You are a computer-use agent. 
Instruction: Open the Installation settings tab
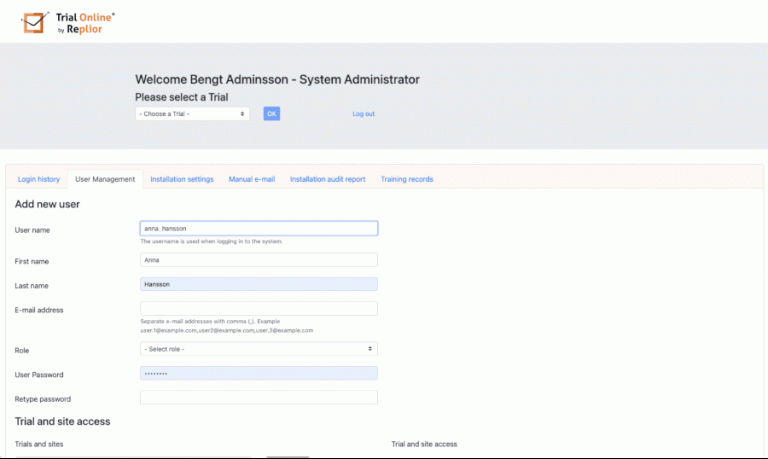pyautogui.click(x=182, y=179)
